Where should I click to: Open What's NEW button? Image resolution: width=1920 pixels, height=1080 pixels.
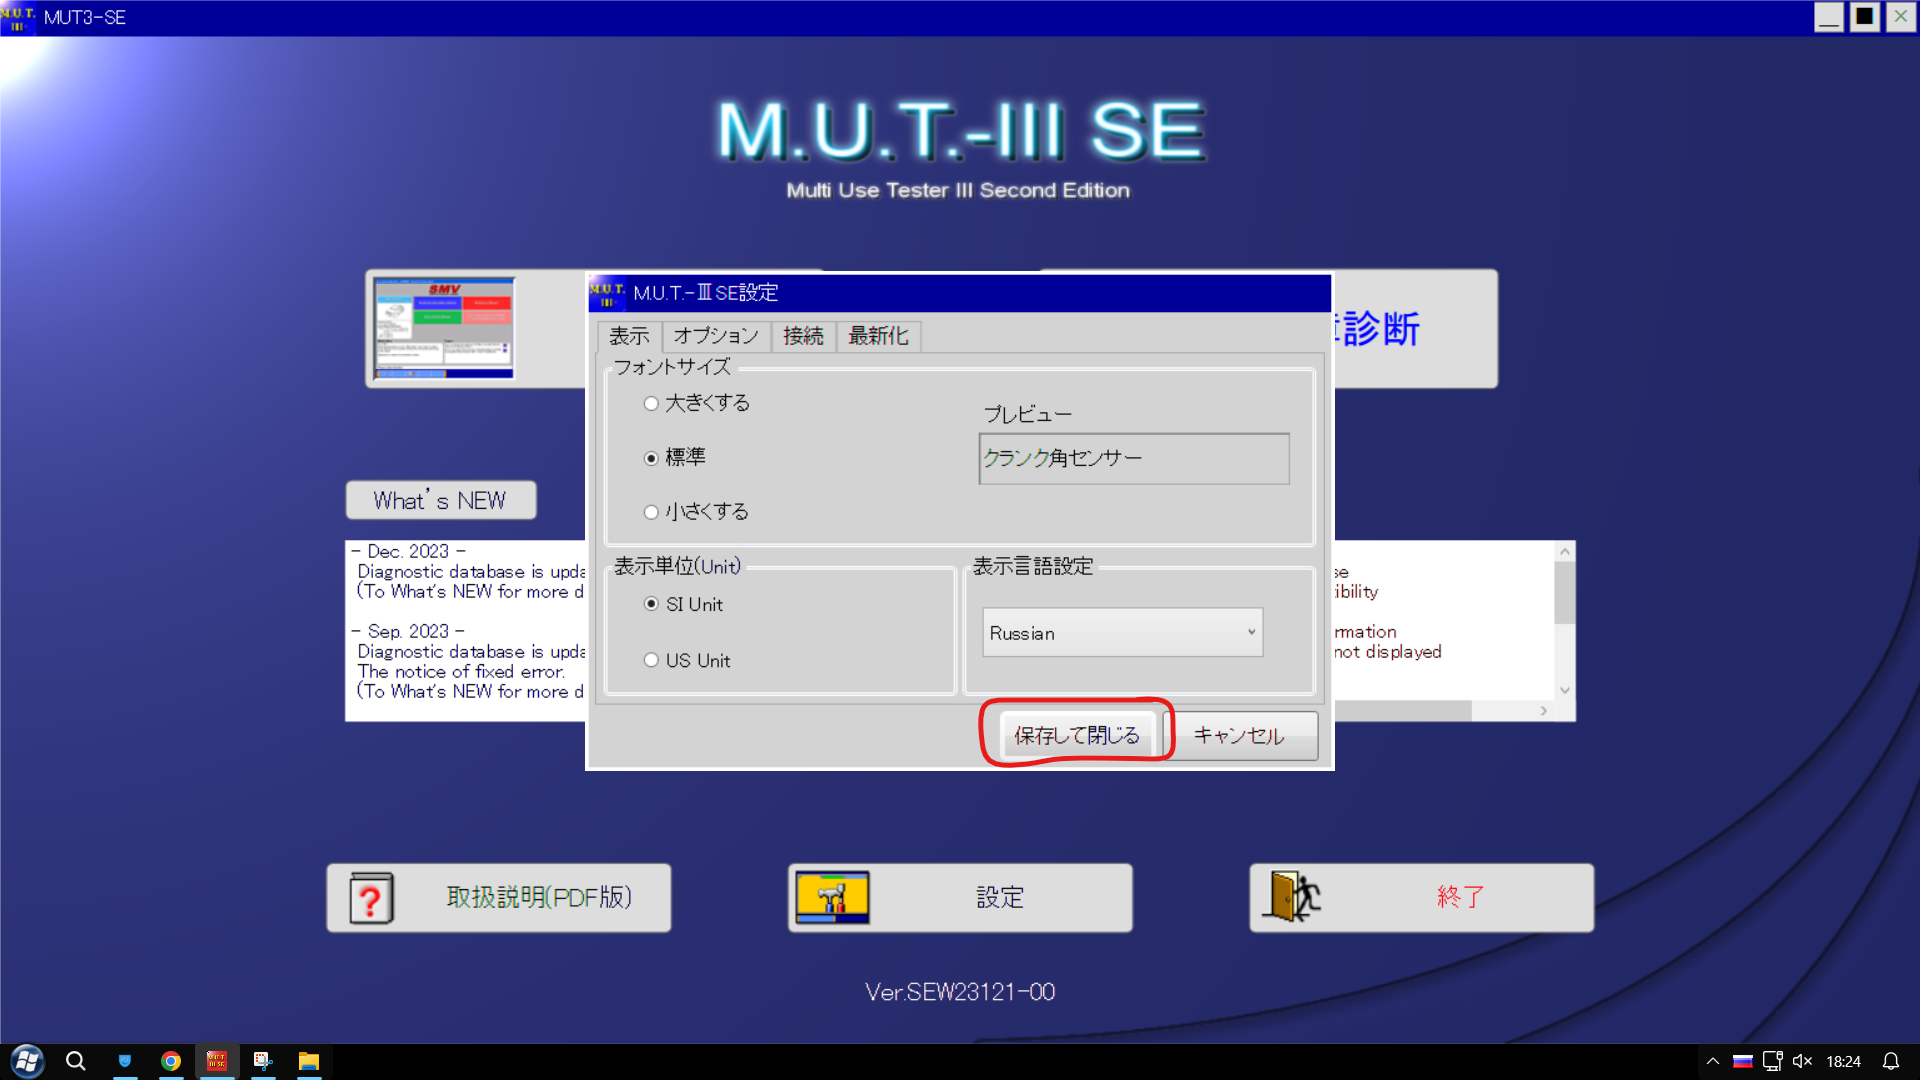(440, 500)
